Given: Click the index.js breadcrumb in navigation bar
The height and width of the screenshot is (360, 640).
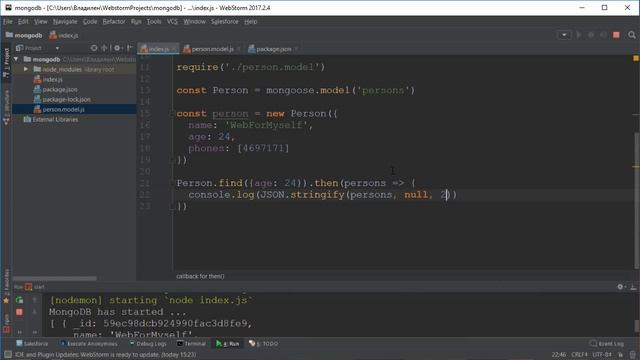Looking at the screenshot, I should point(64,36).
